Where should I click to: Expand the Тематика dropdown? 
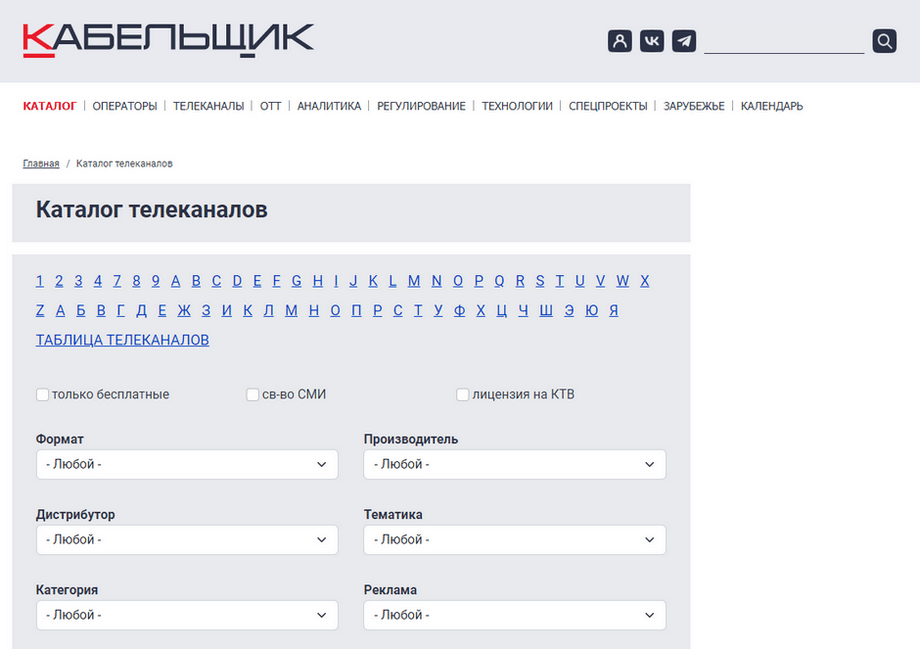[515, 539]
